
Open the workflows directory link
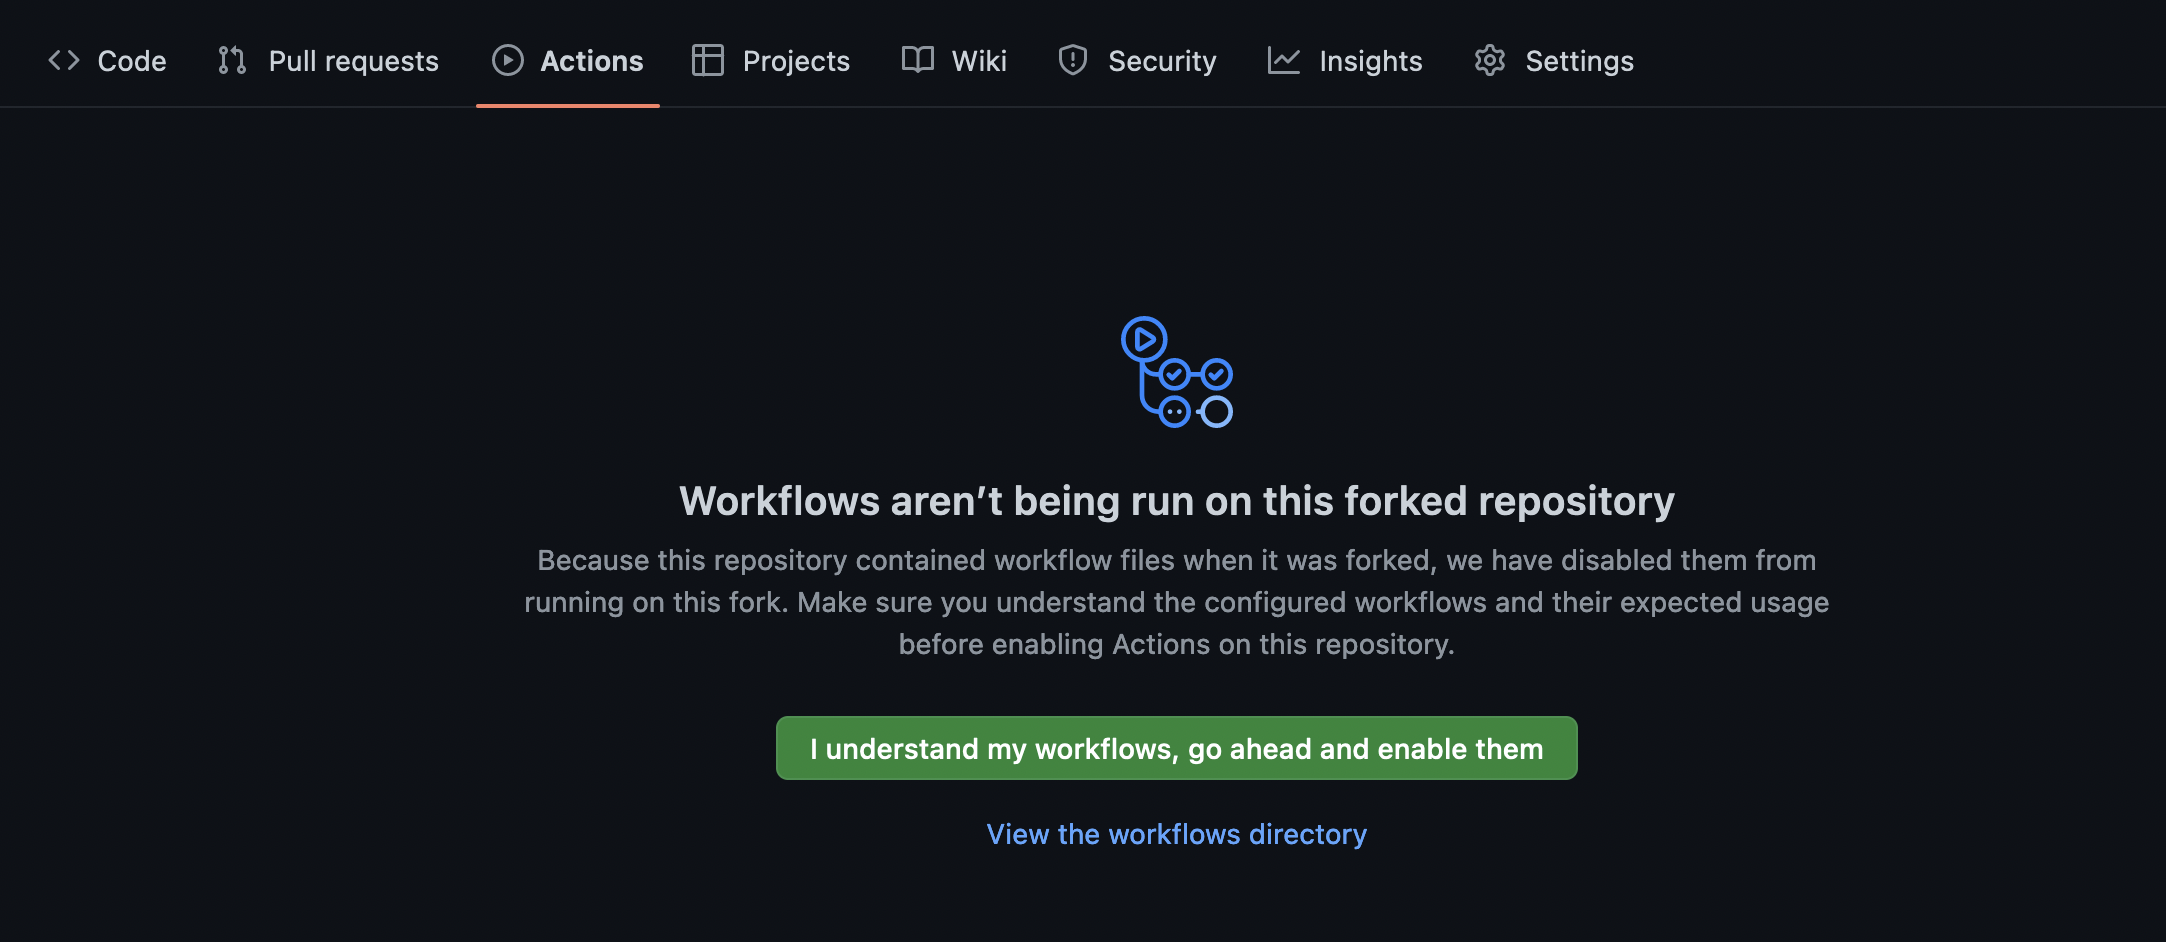(1176, 834)
